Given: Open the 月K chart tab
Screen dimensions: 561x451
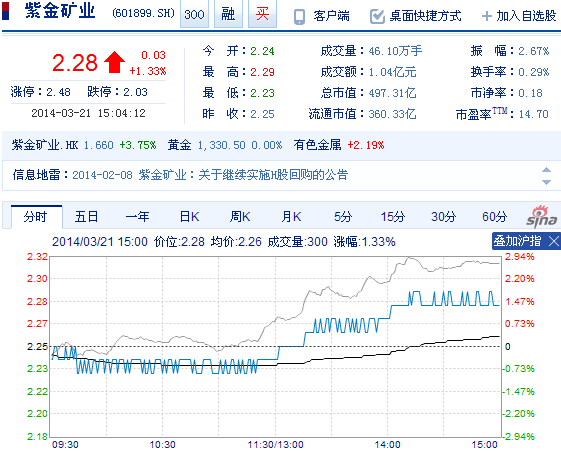Looking at the screenshot, I should [x=291, y=217].
